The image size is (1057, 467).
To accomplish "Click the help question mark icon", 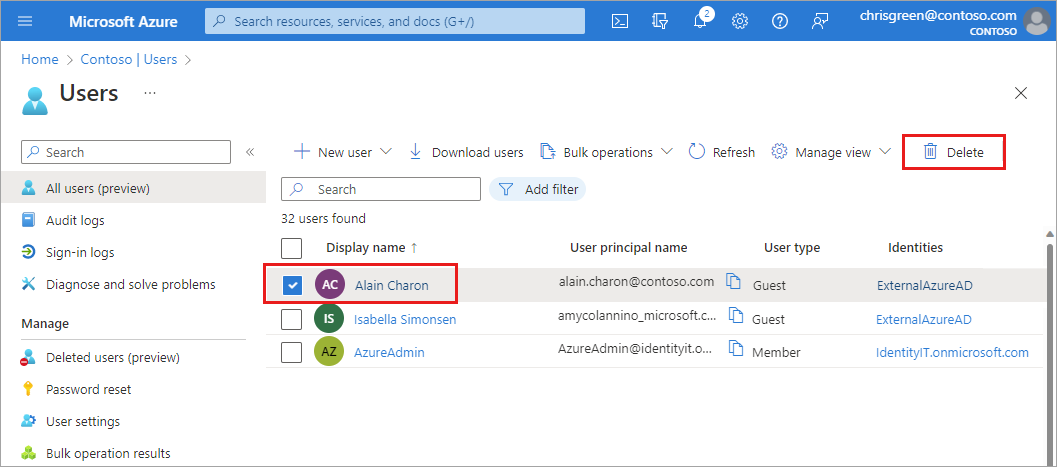I will [780, 21].
